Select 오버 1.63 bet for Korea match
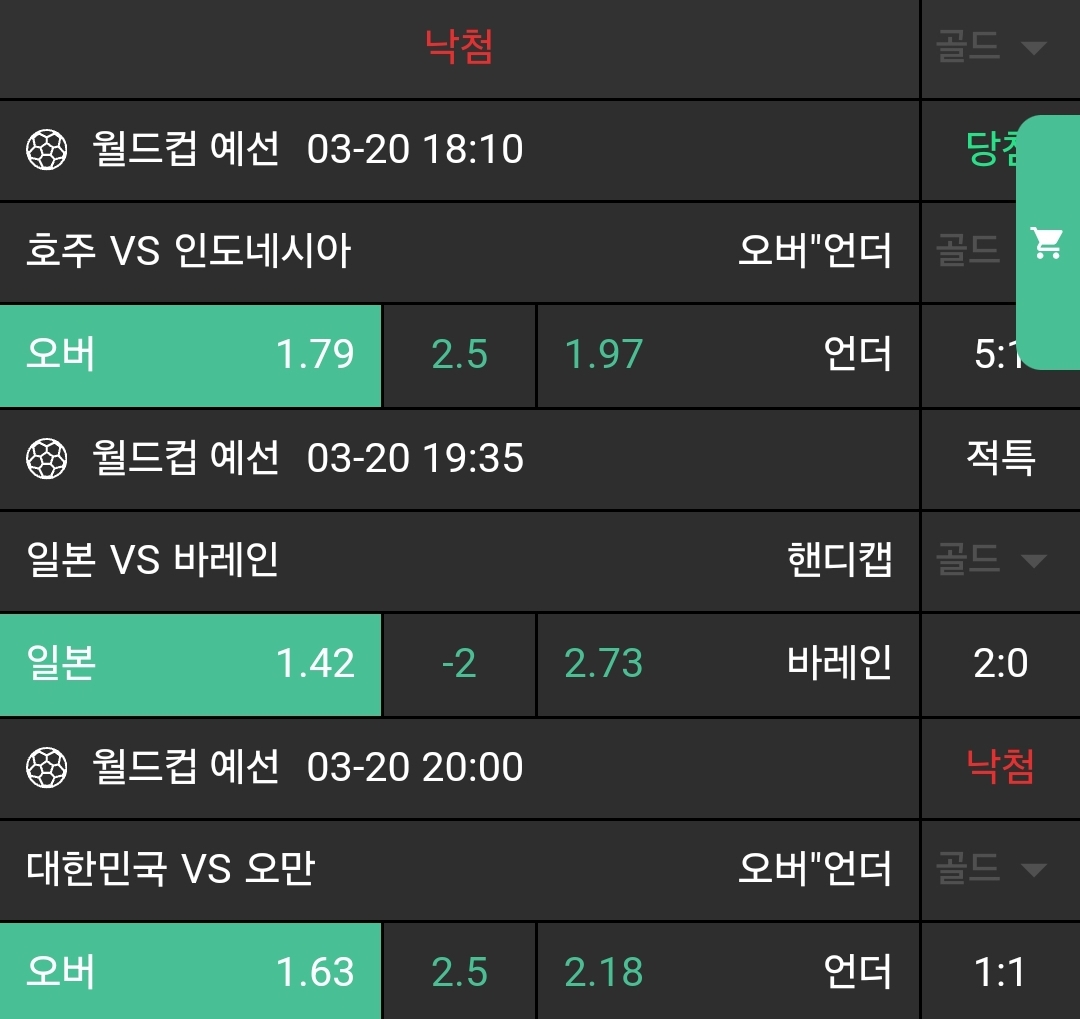Viewport: 1080px width, 1019px height. point(190,972)
